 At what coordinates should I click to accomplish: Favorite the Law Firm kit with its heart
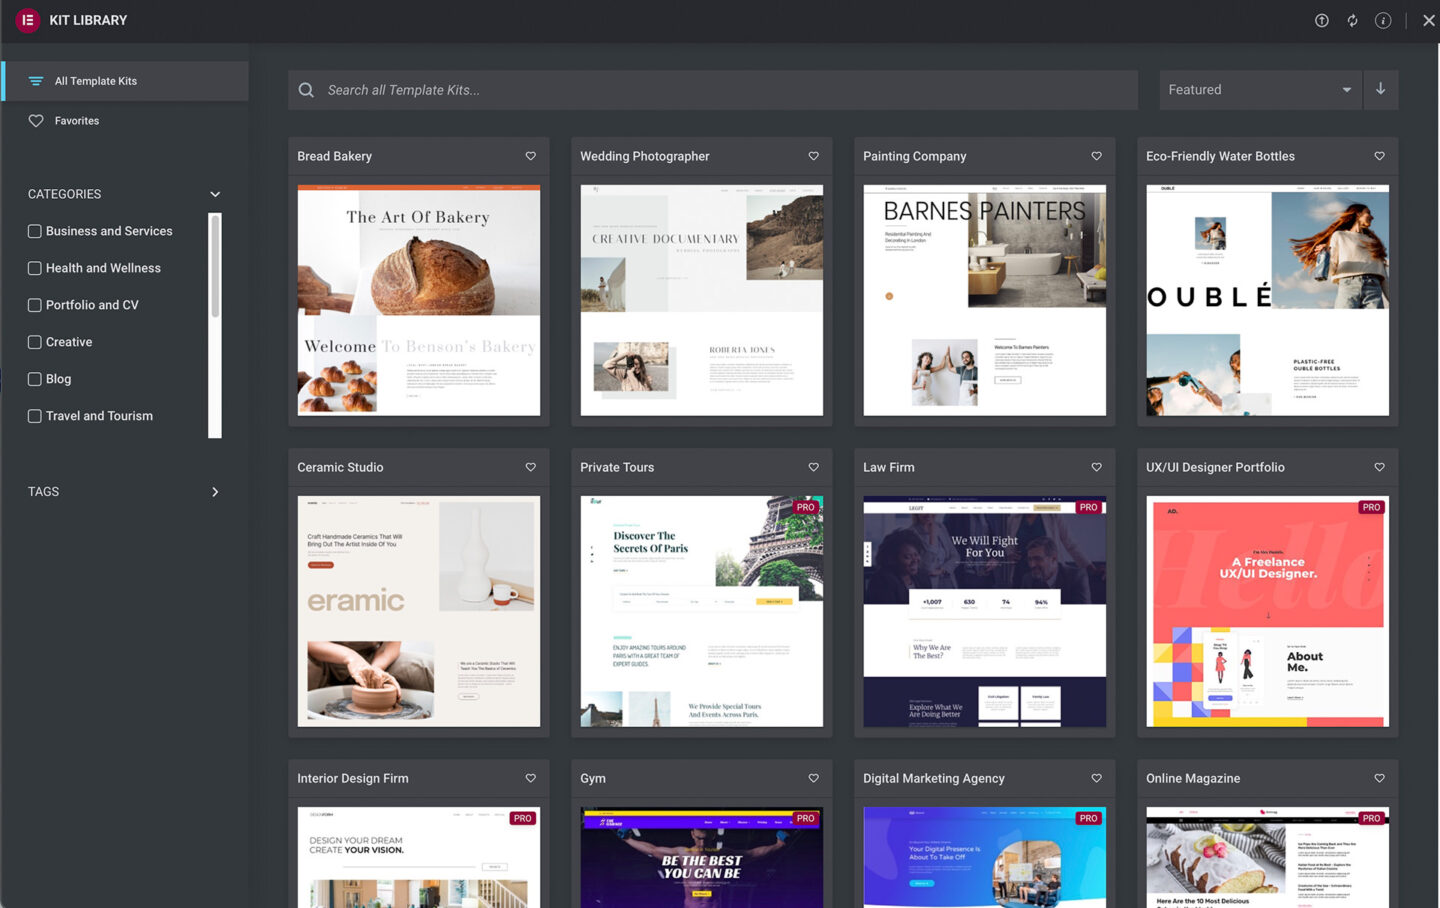1097,467
